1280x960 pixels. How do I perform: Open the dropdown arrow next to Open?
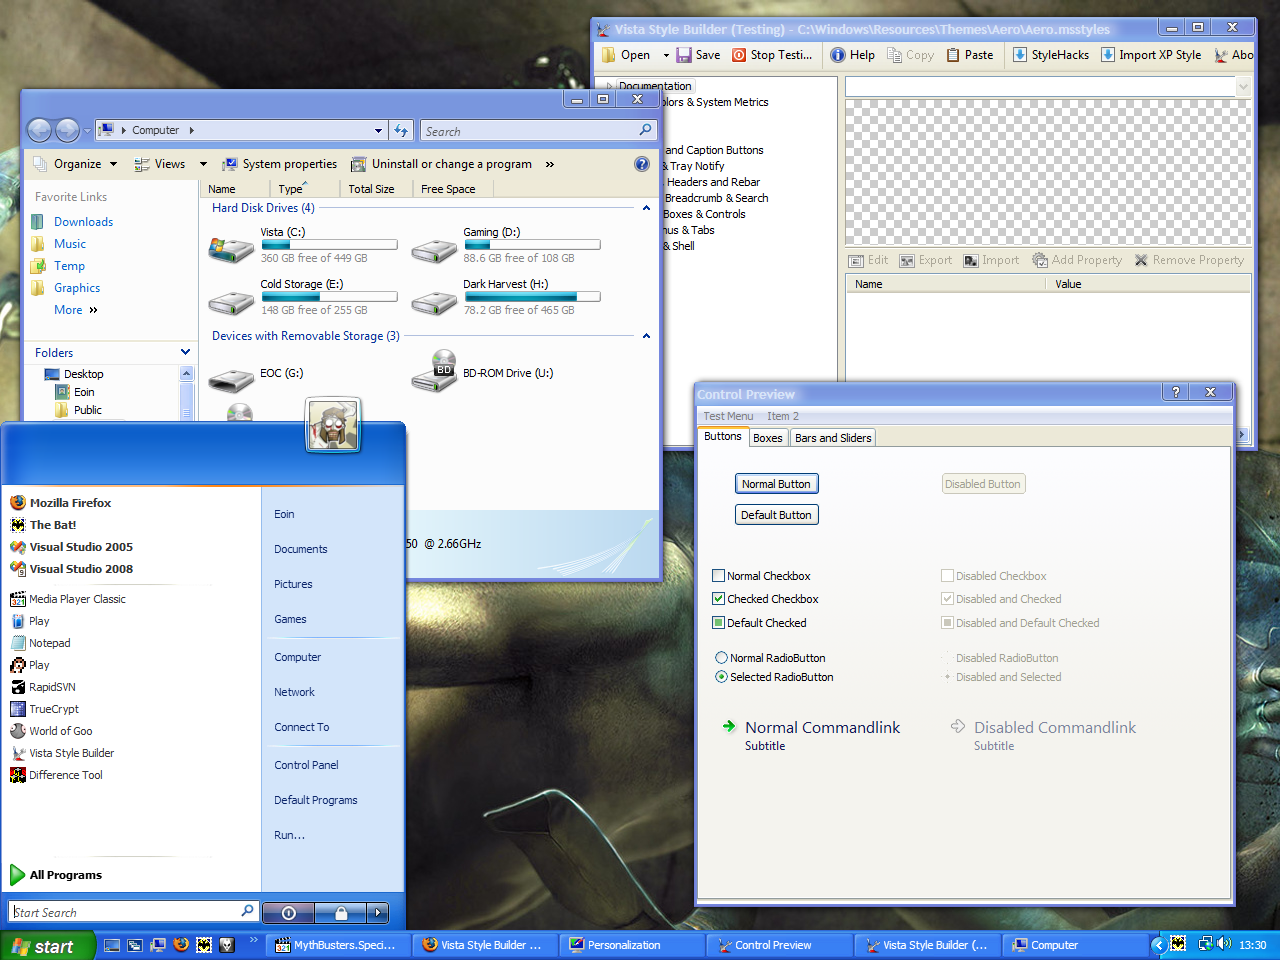(x=666, y=55)
